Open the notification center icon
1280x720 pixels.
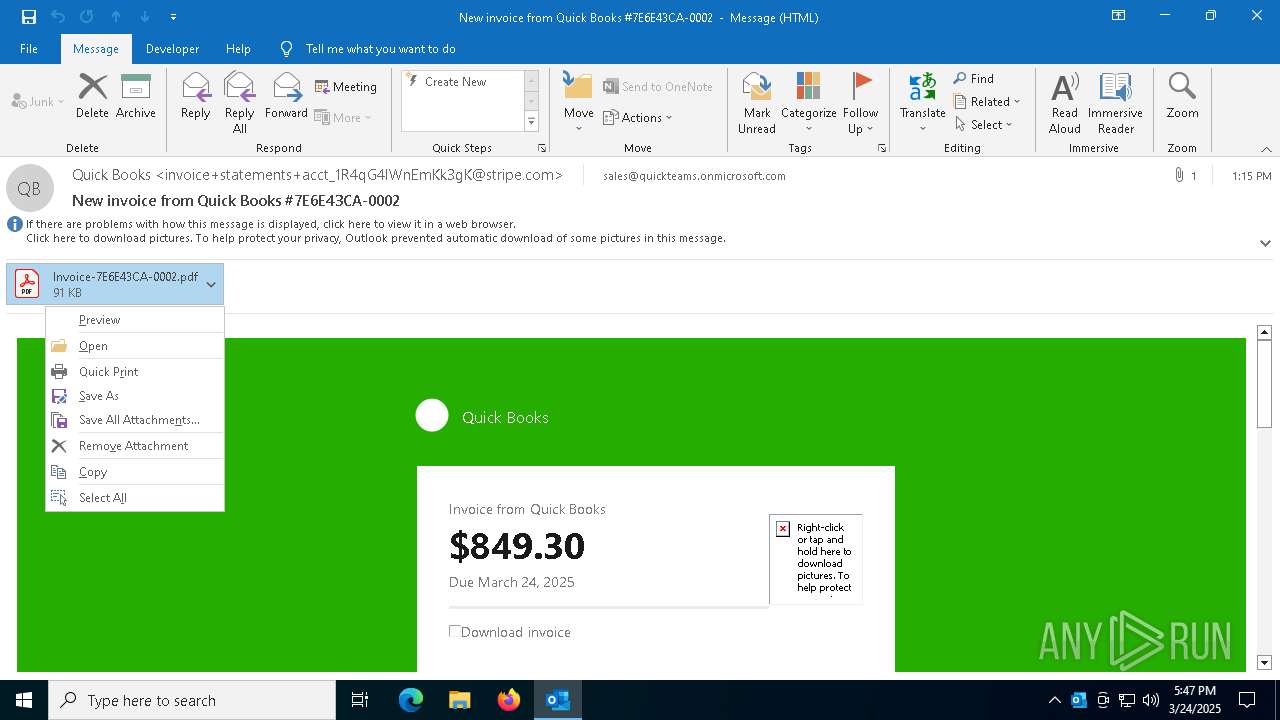[x=1247, y=700]
